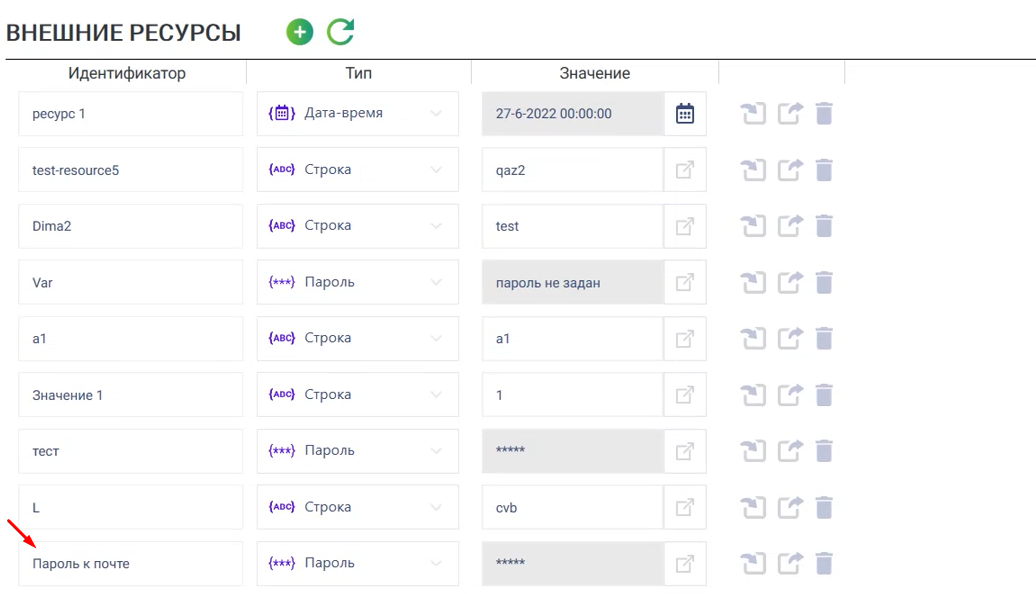Click the пароль не задан value field
1036x594 pixels.
573,282
